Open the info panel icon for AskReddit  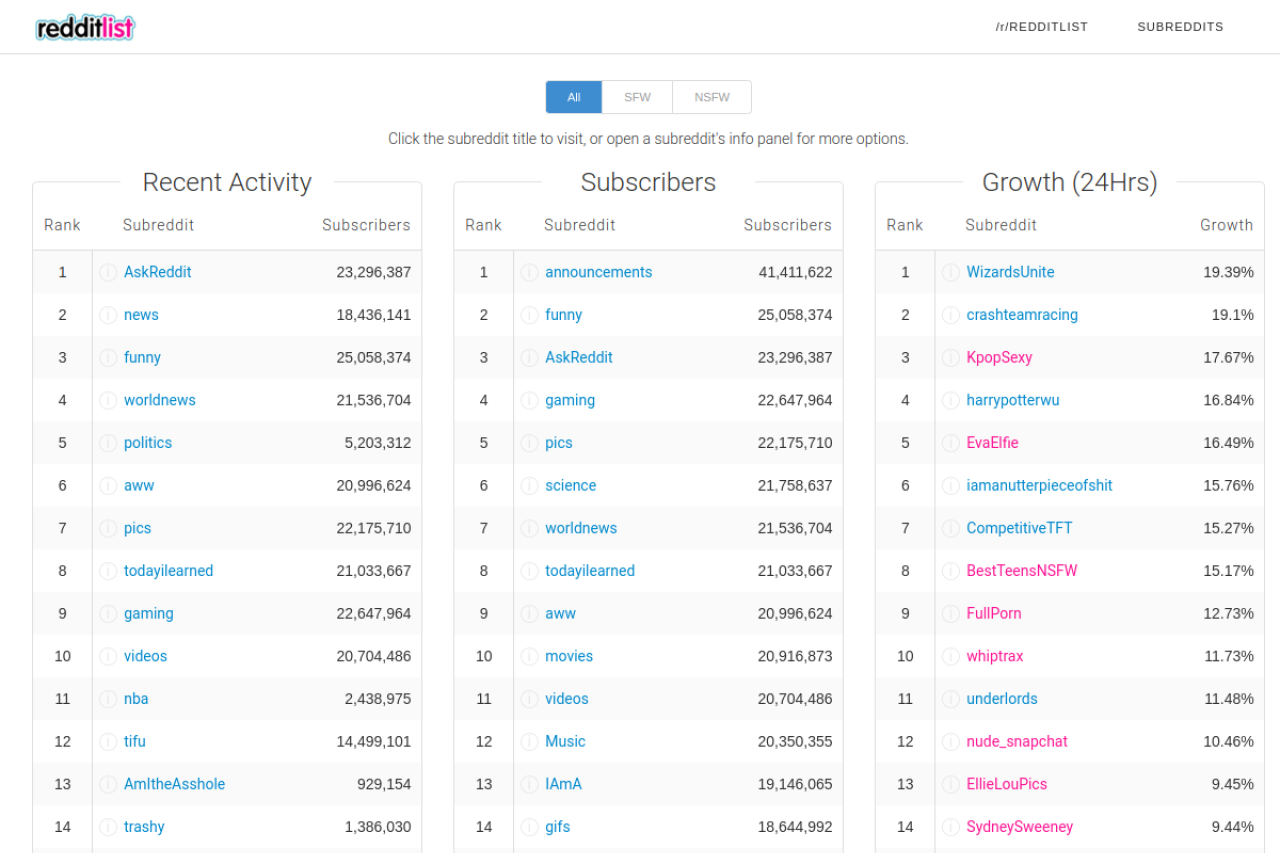tap(107, 272)
